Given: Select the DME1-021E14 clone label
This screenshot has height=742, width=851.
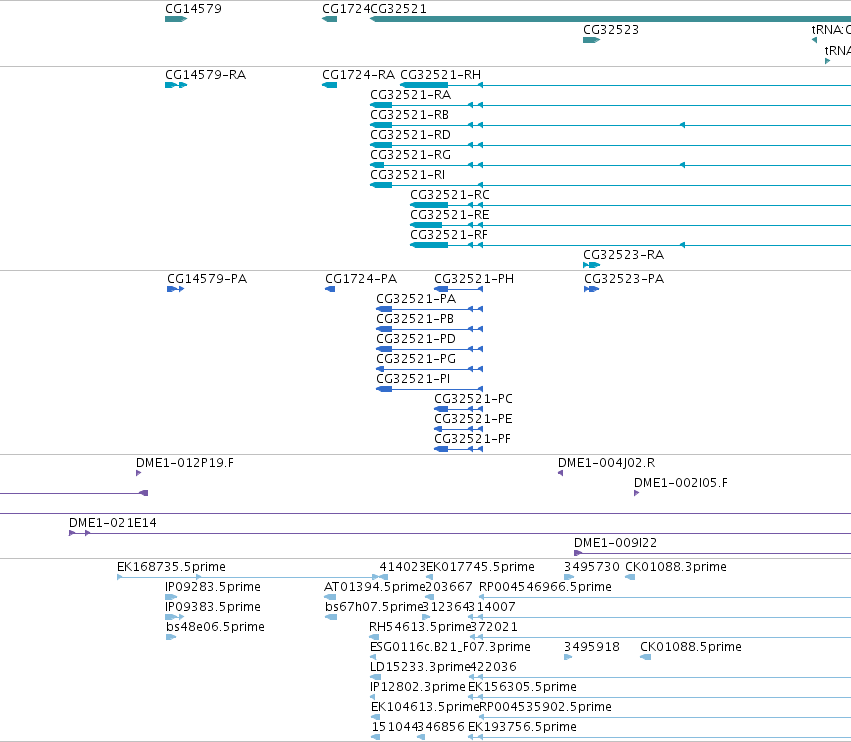Looking at the screenshot, I should click(x=112, y=523).
